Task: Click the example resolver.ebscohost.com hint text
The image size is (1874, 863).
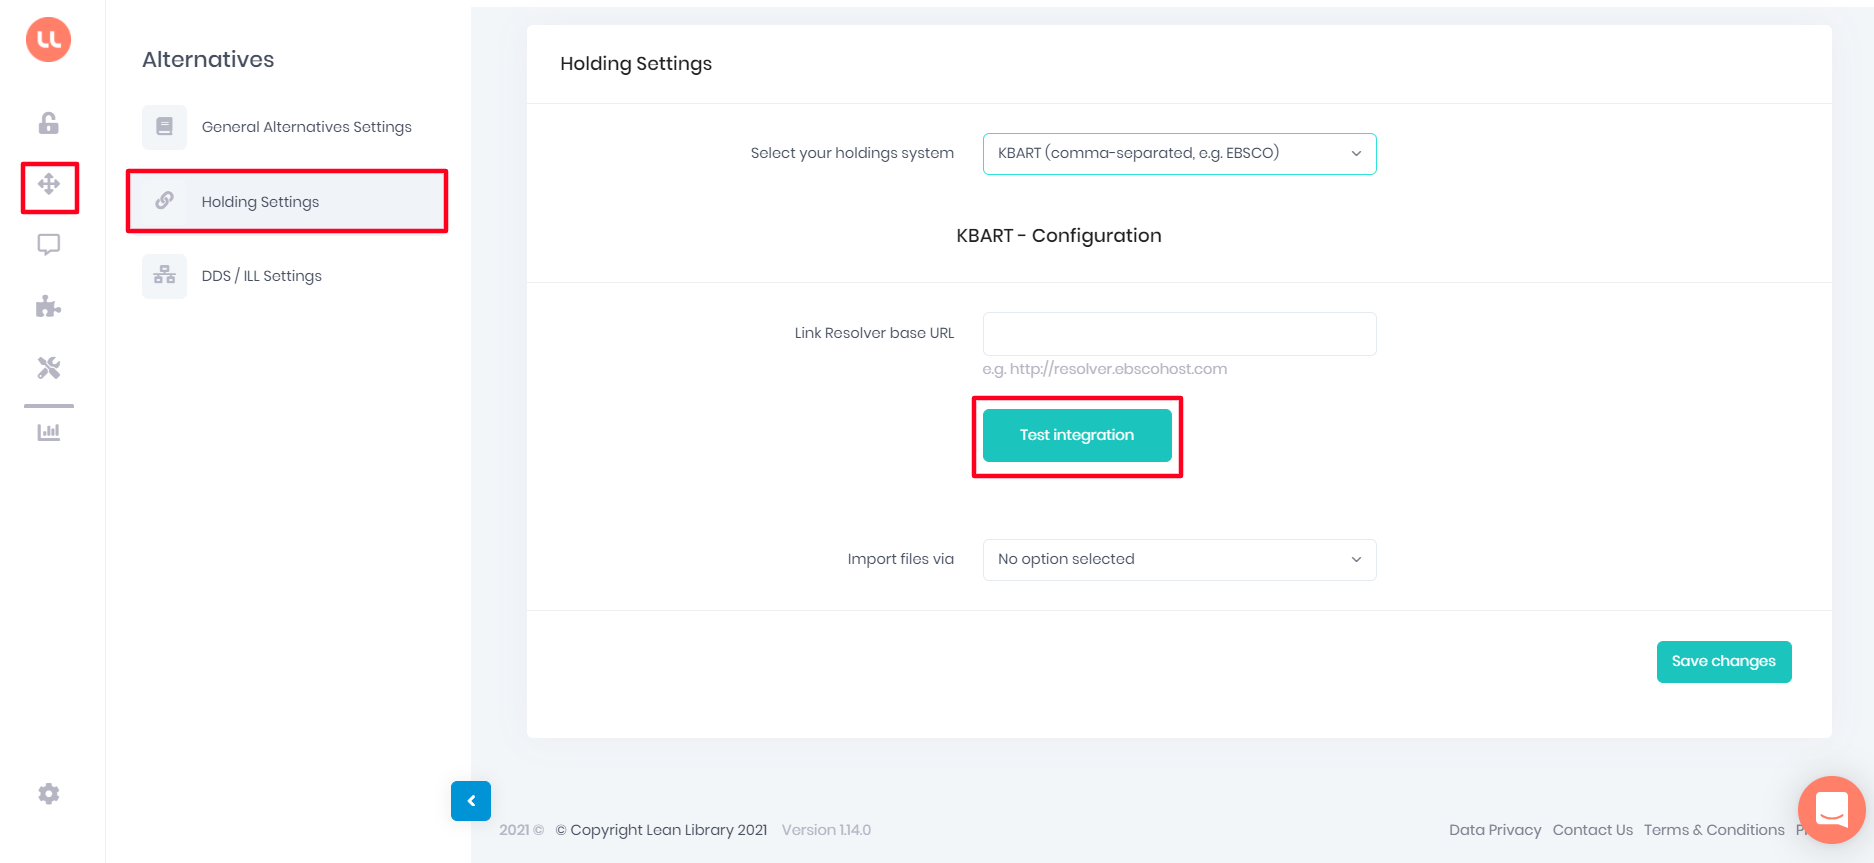Action: [1104, 369]
